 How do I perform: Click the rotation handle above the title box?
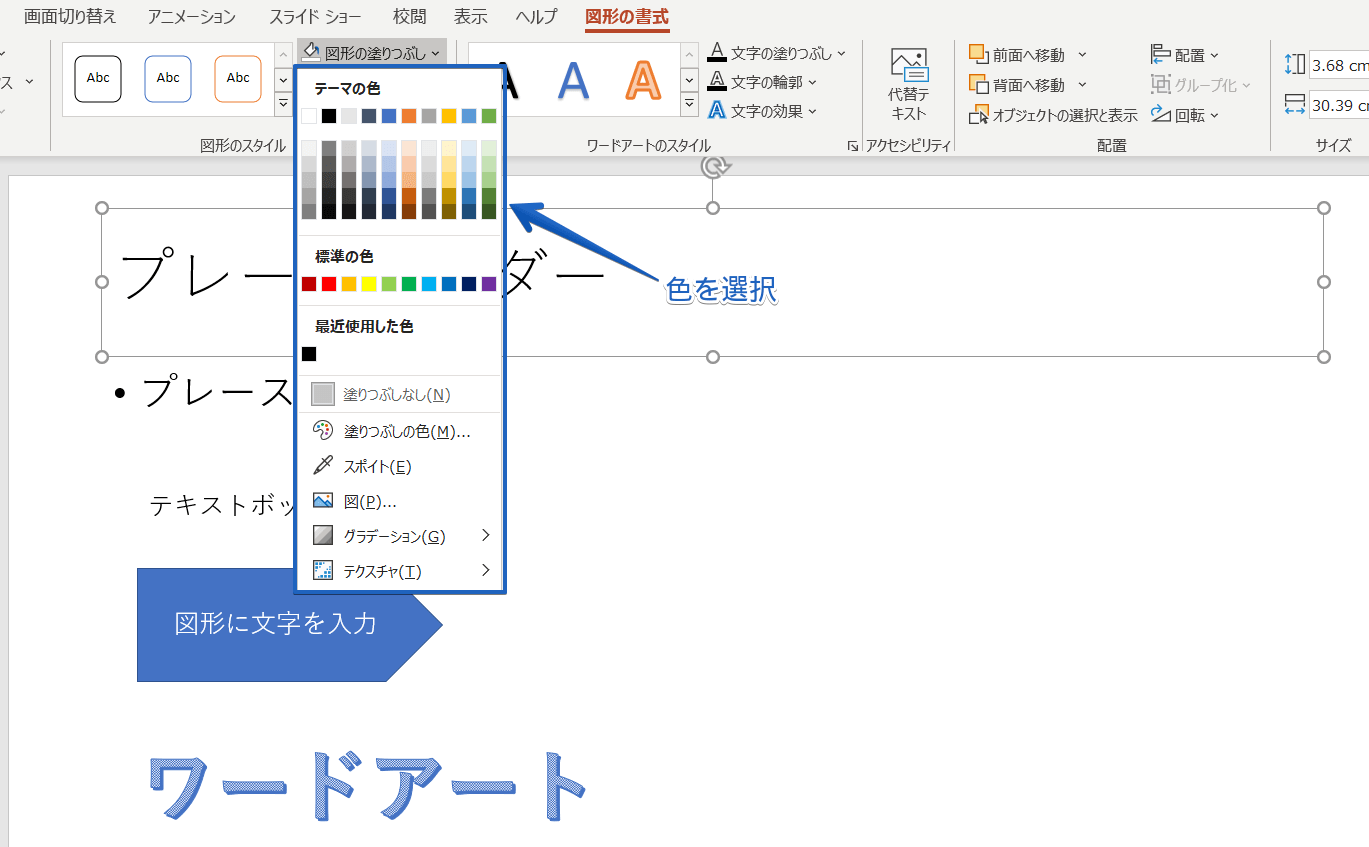coord(713,167)
